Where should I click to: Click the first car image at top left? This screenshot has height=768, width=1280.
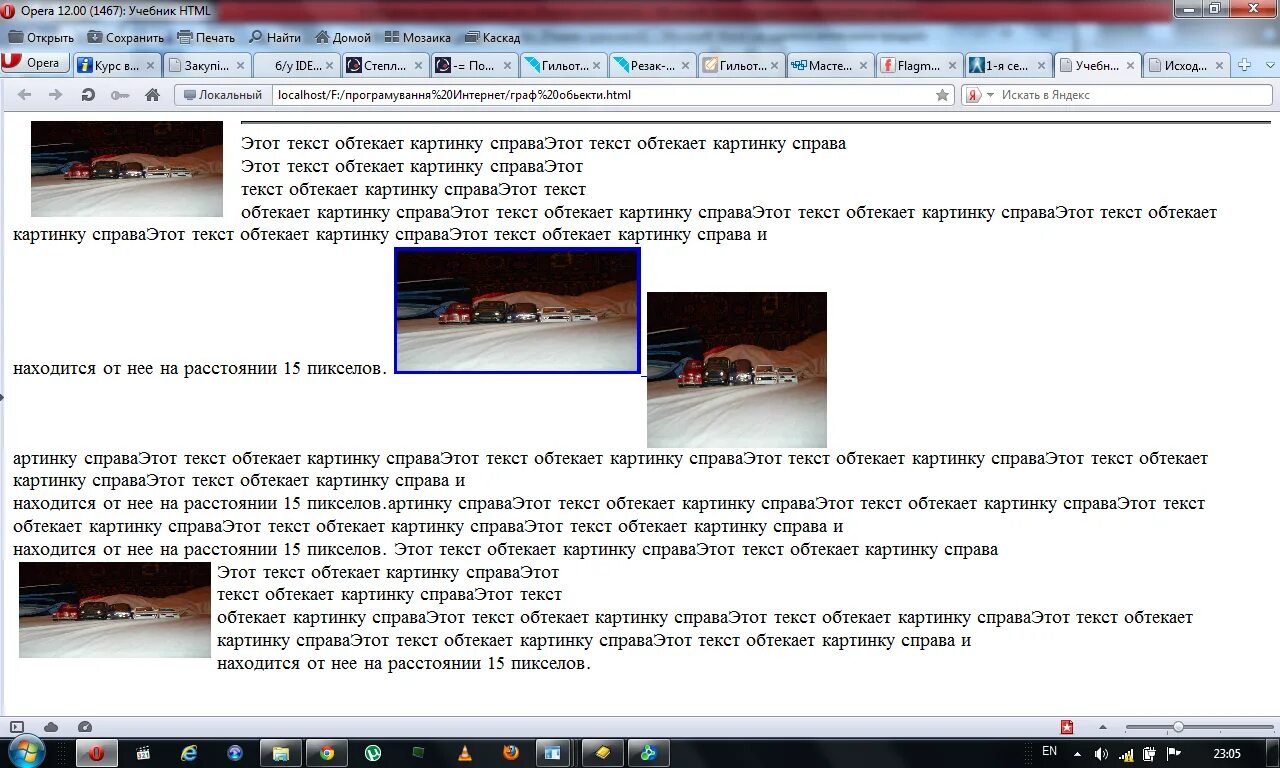(x=127, y=169)
